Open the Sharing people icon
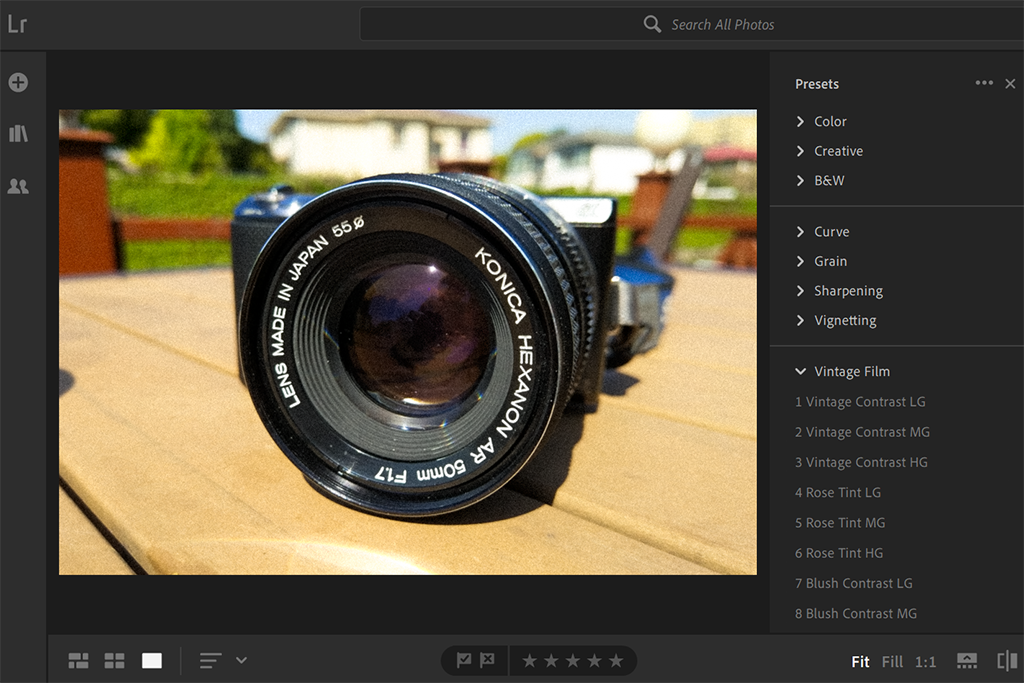This screenshot has width=1024, height=683. coord(18,186)
